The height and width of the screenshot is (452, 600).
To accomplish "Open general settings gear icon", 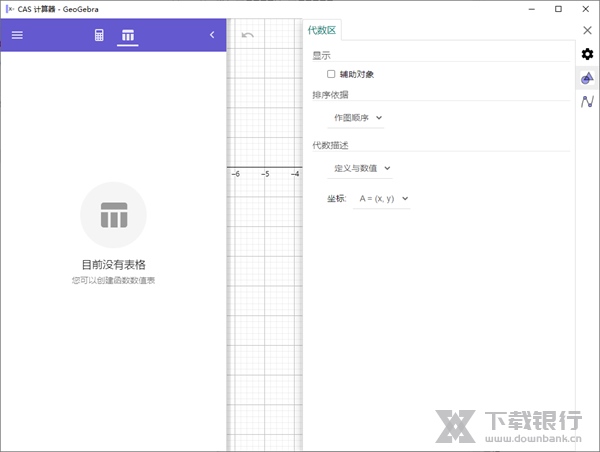I will click(x=587, y=54).
